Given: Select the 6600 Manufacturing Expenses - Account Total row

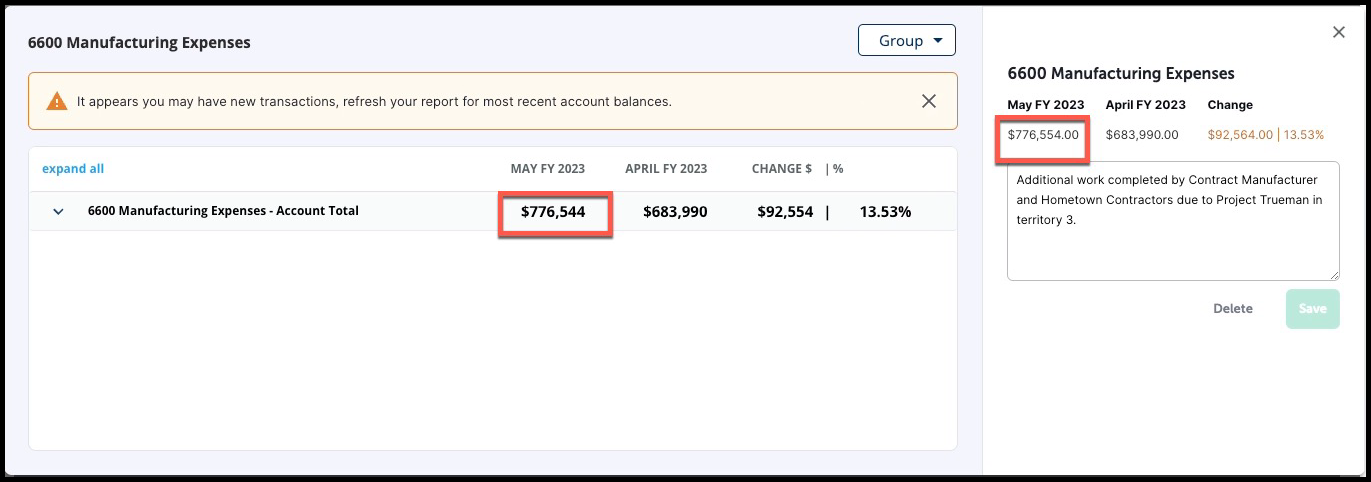Looking at the screenshot, I should pos(493,211).
